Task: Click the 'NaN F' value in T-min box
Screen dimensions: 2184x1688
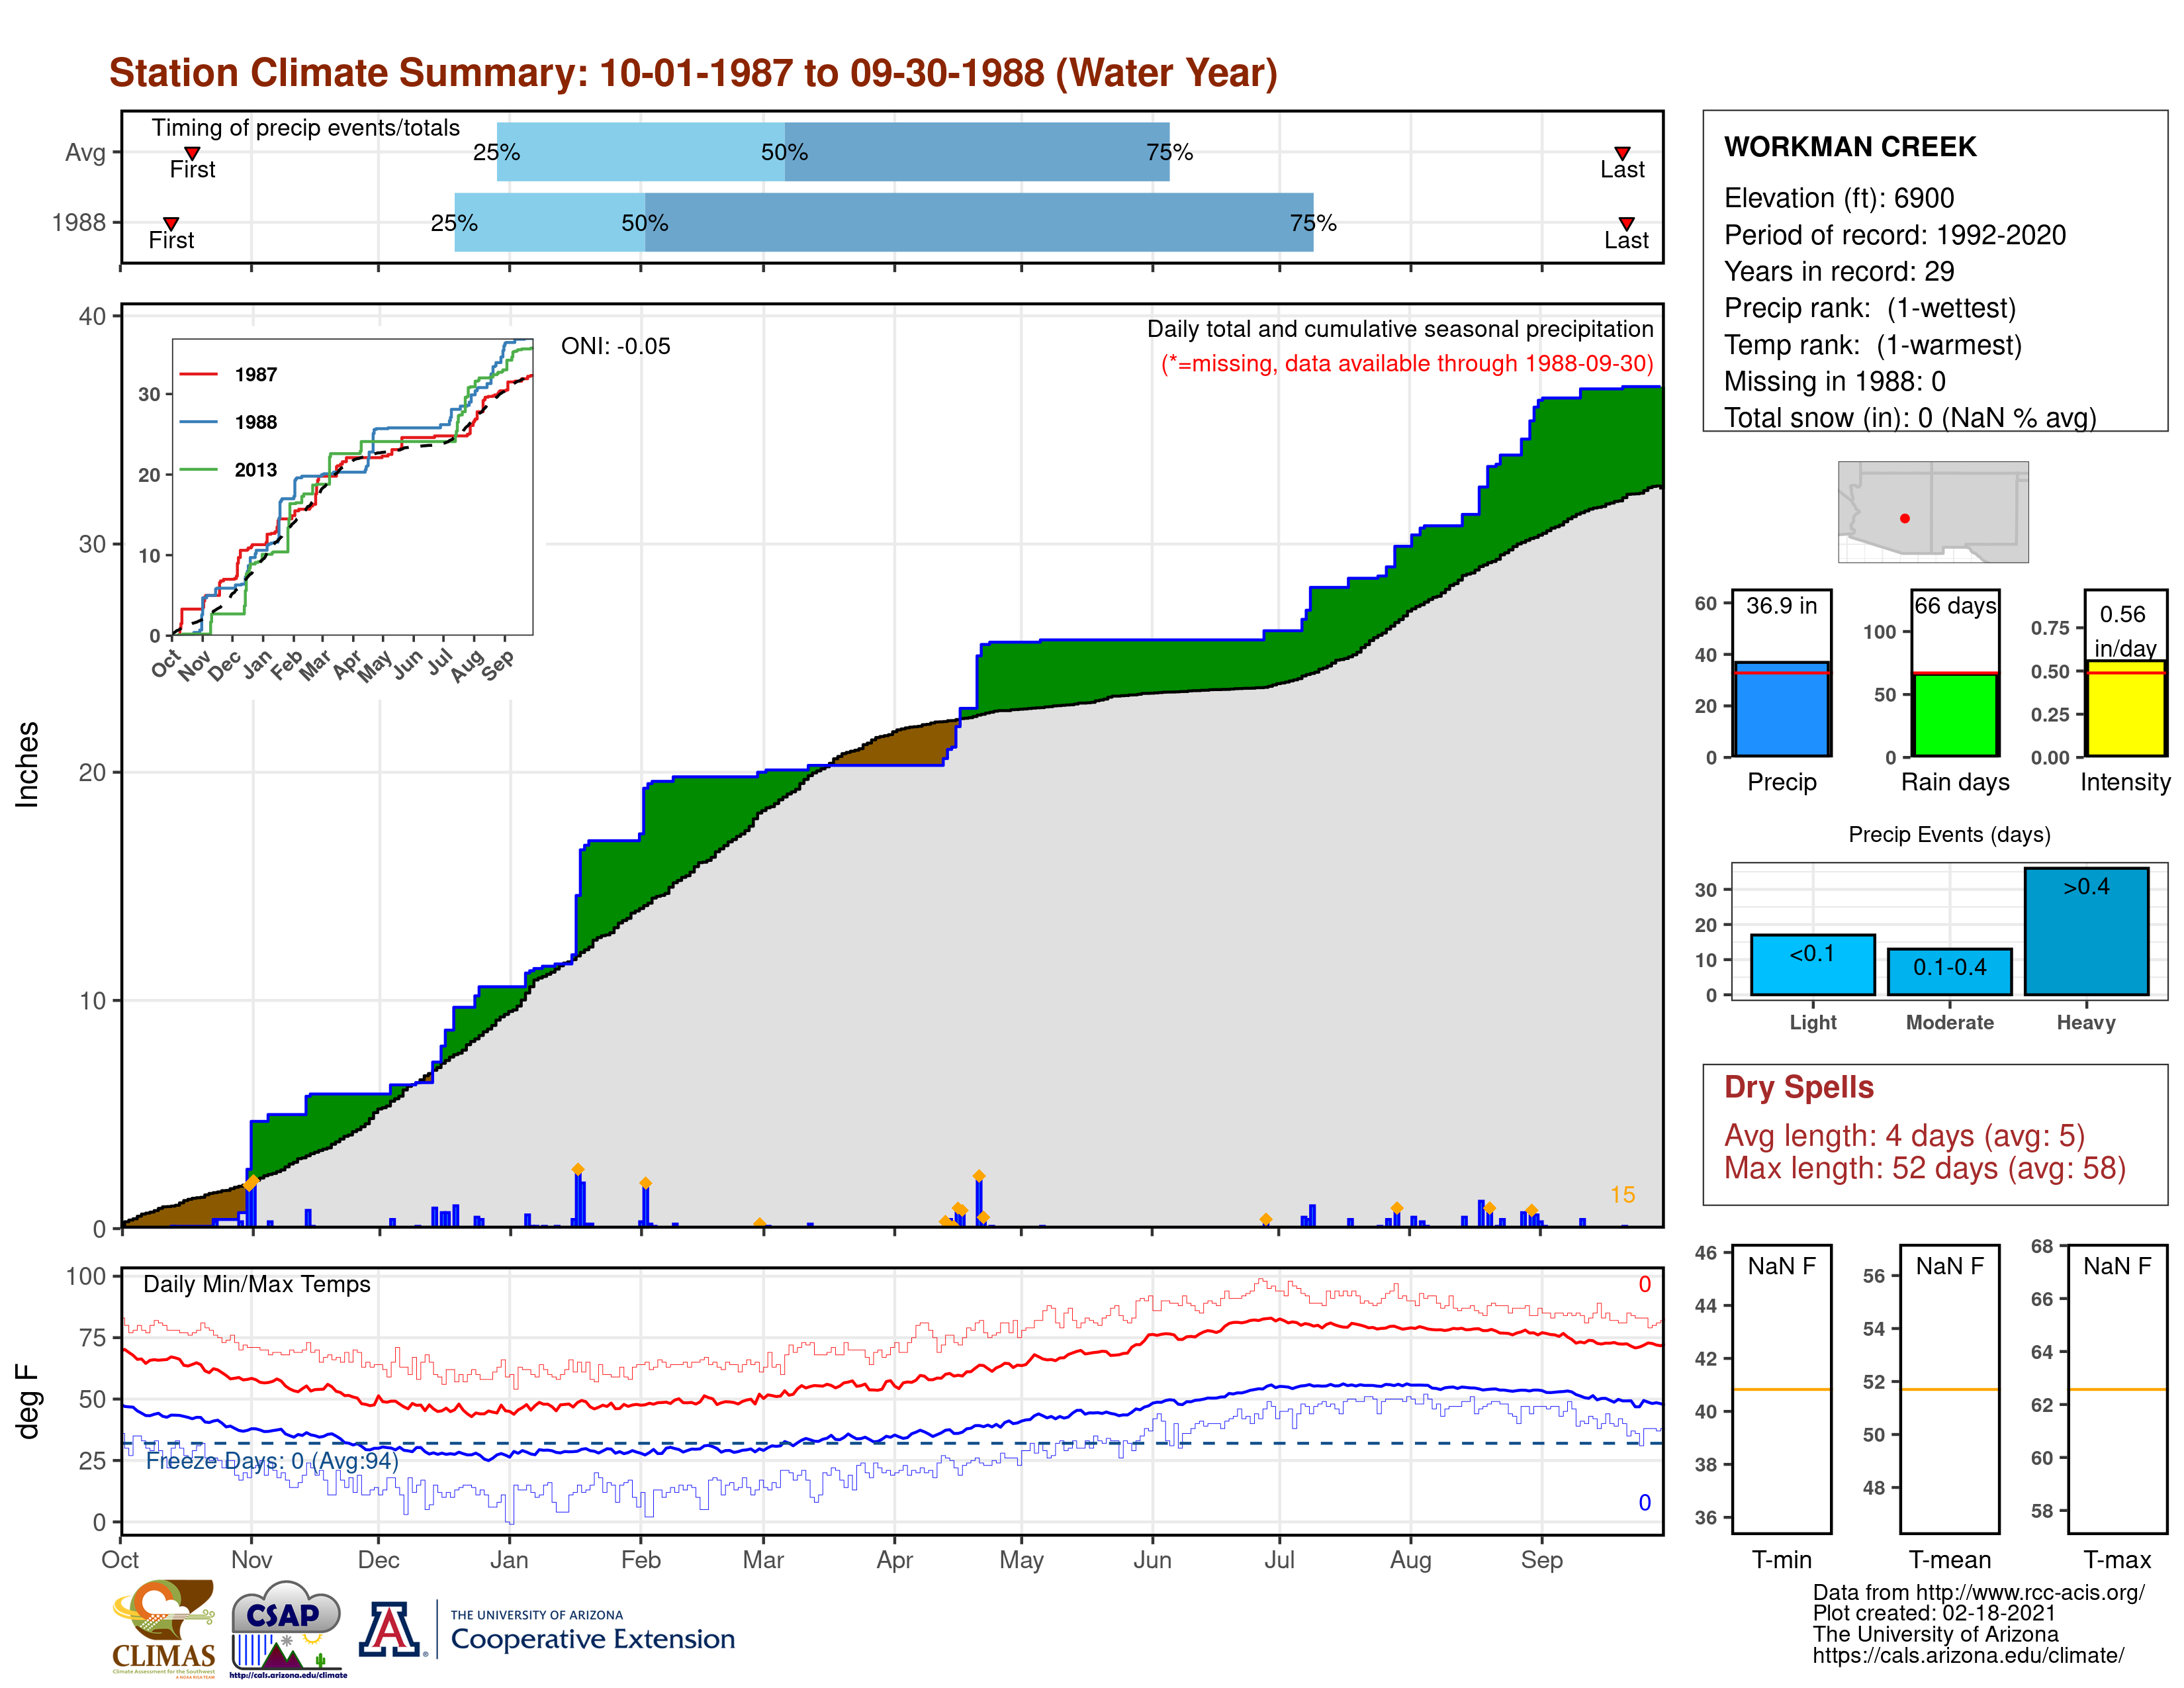Action: point(1782,1267)
